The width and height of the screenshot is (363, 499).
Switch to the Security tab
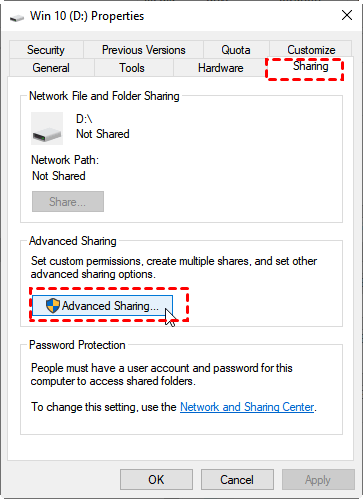[x=46, y=50]
